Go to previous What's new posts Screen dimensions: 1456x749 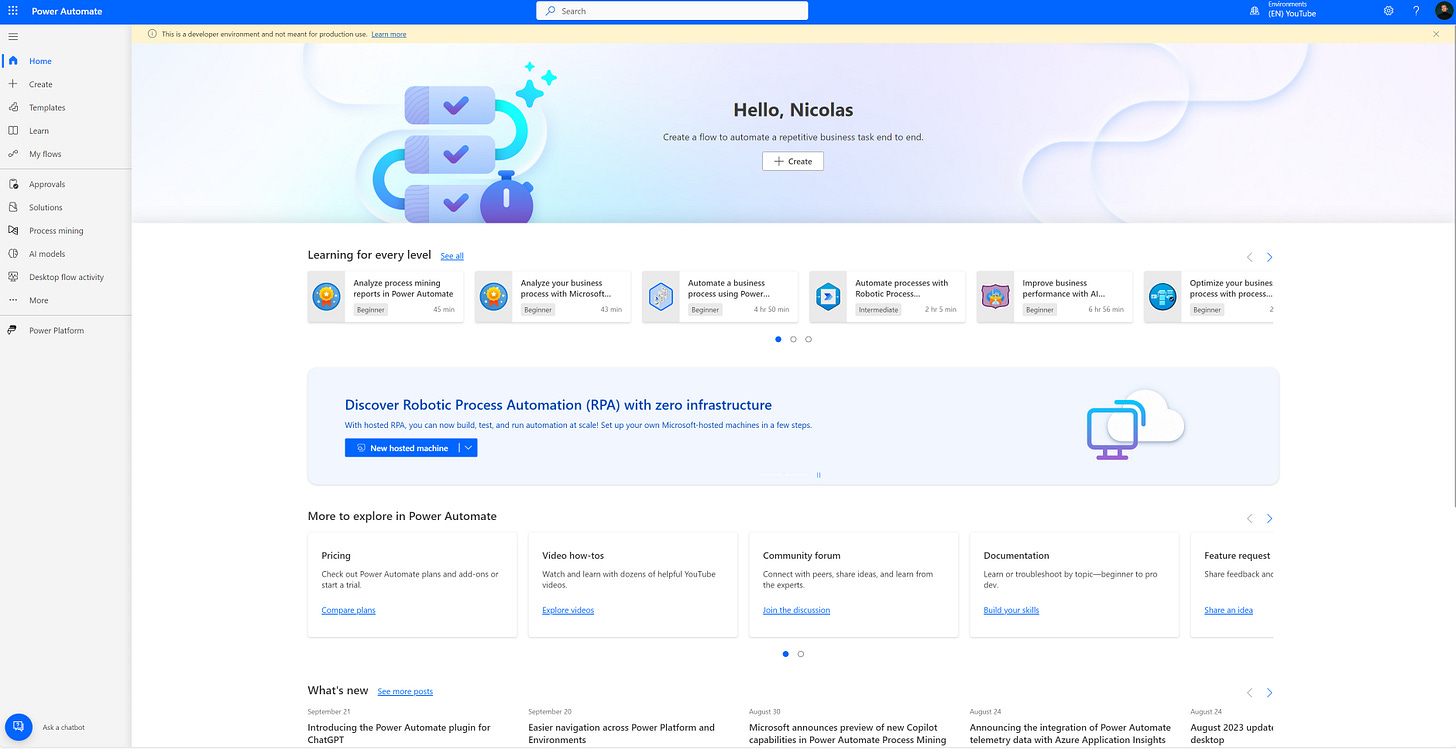coord(1249,692)
